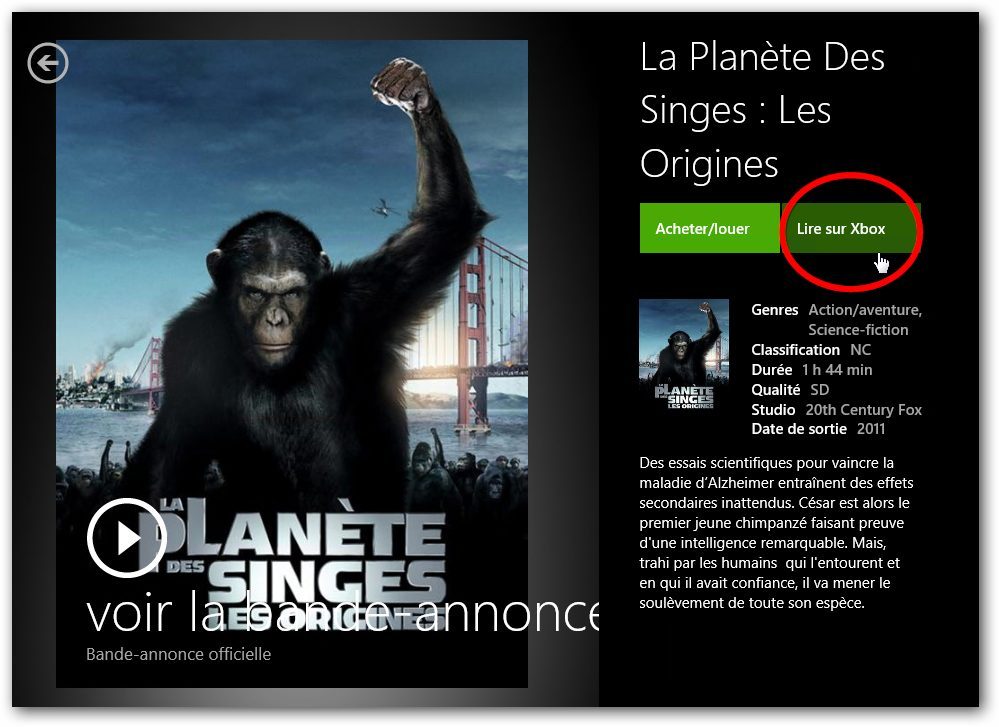The image size is (999, 727).
Task: Click the back arrow icon
Action: (48, 63)
